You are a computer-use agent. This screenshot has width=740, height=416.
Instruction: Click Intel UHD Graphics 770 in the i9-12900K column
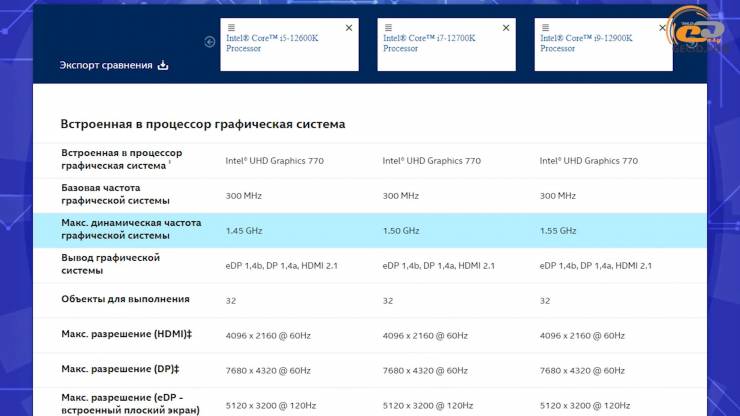[589, 161]
